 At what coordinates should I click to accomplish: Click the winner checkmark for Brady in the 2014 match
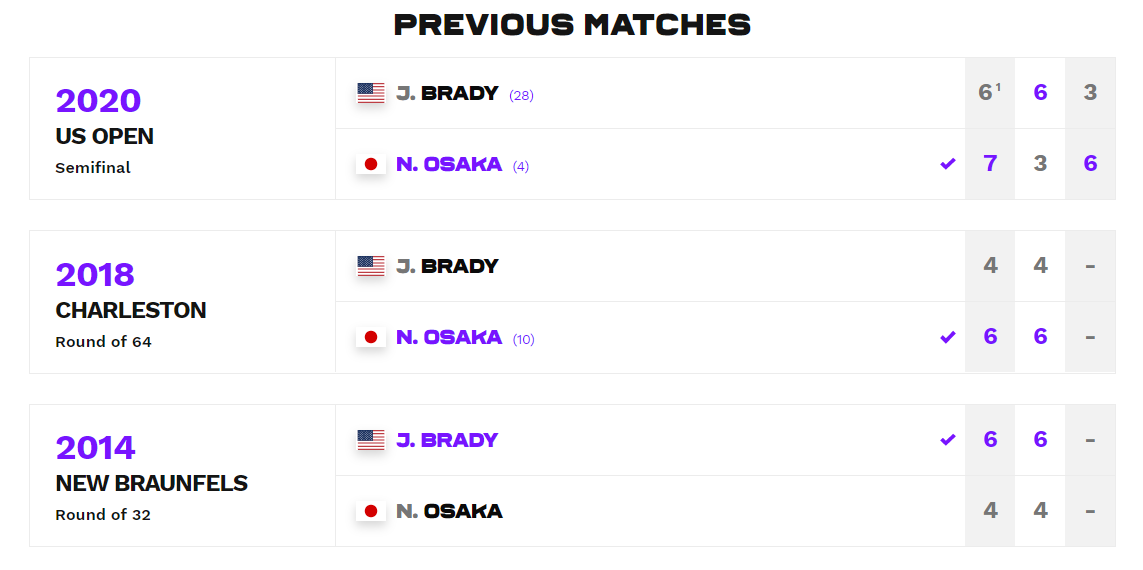click(x=948, y=440)
